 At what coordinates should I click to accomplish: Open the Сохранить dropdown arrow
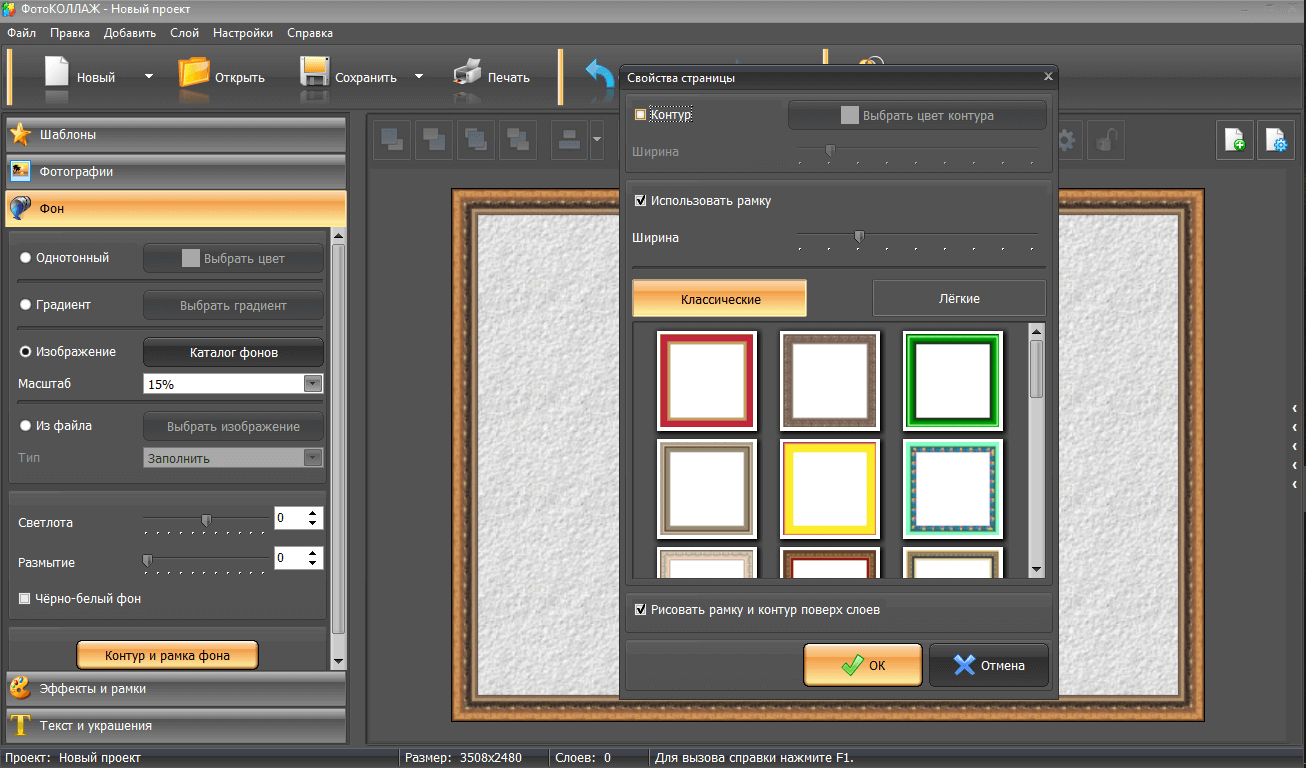(419, 76)
